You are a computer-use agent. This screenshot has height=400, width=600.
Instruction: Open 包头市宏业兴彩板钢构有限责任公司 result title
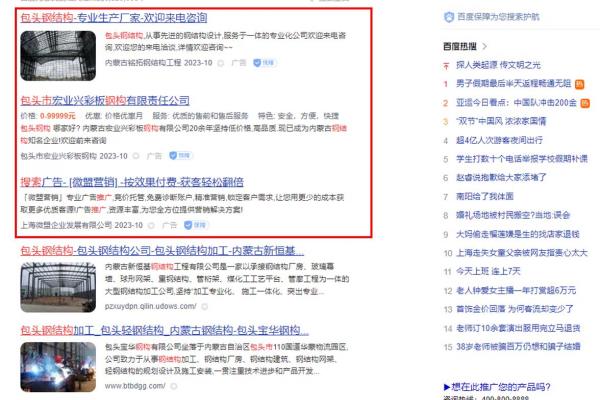click(x=105, y=101)
